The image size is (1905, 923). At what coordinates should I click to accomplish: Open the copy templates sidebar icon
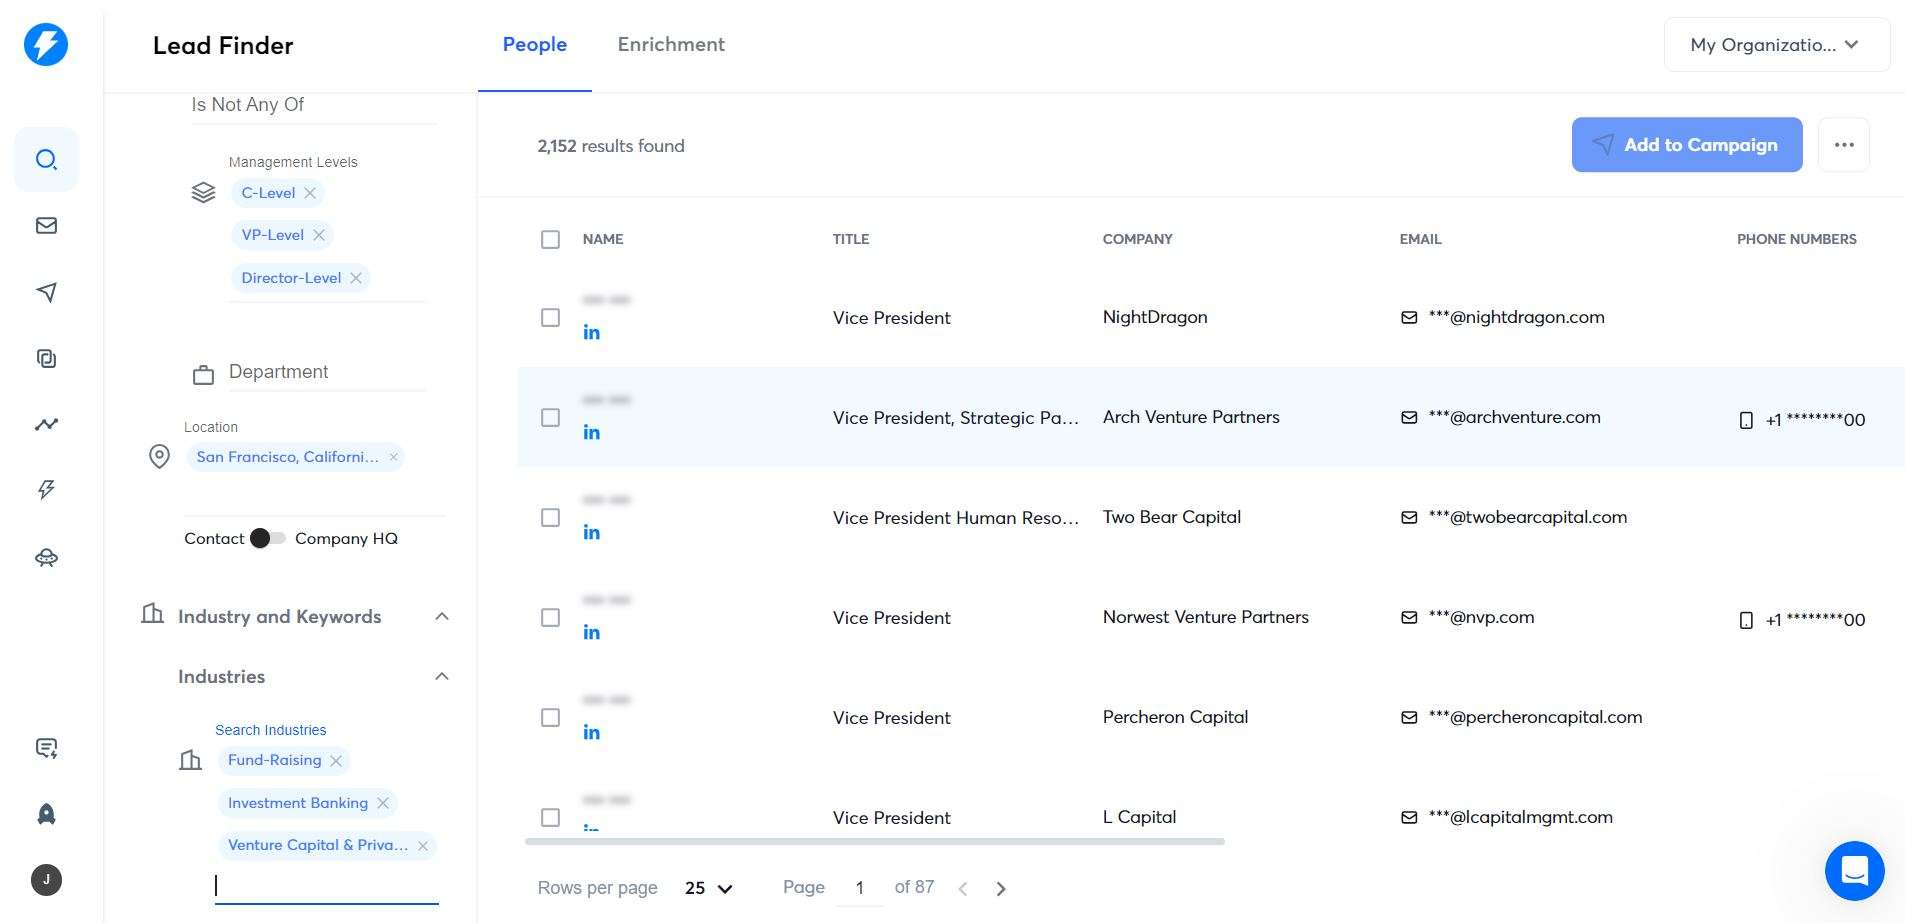[x=46, y=358]
